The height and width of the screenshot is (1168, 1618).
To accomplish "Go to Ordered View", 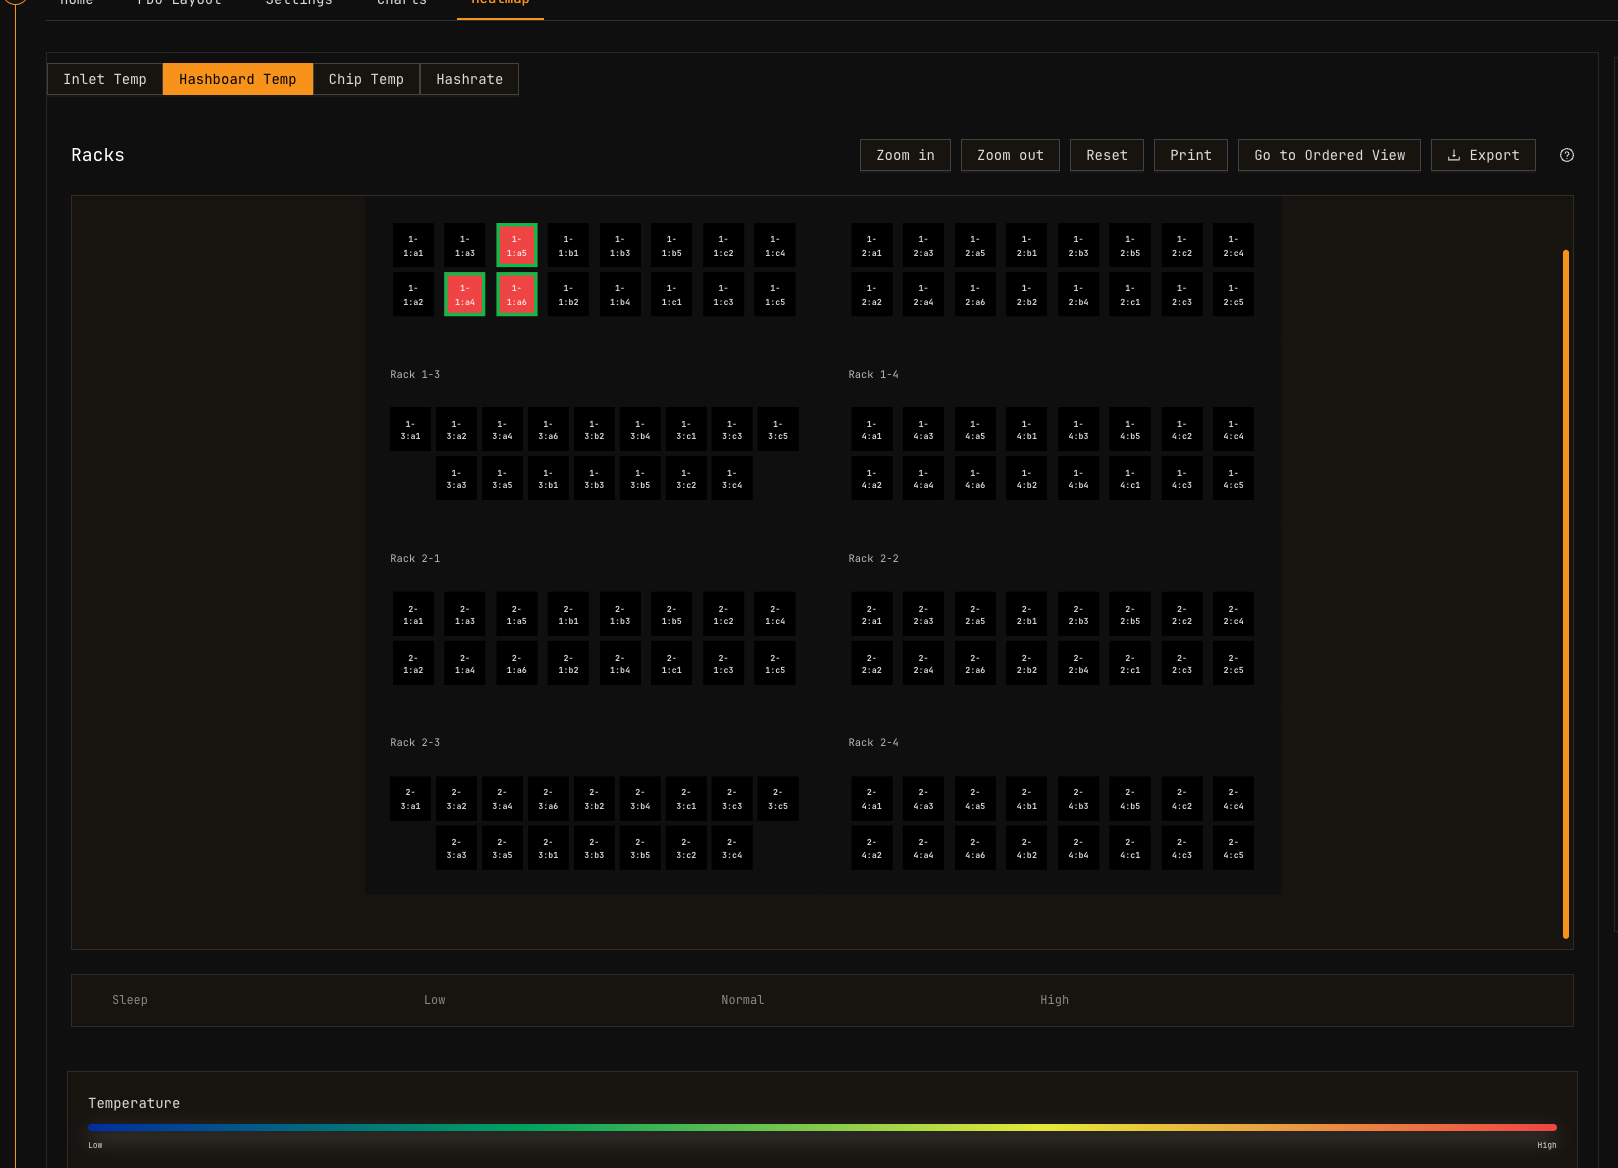I will (1328, 155).
